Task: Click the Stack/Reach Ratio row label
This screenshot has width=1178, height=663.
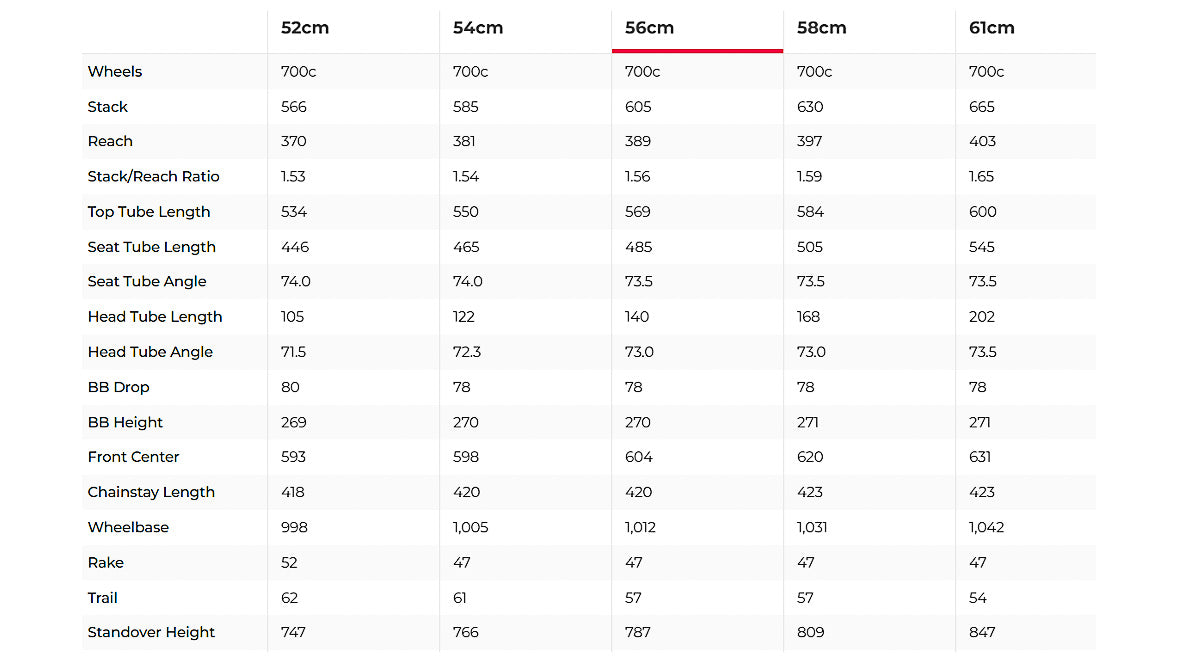Action: (x=153, y=177)
